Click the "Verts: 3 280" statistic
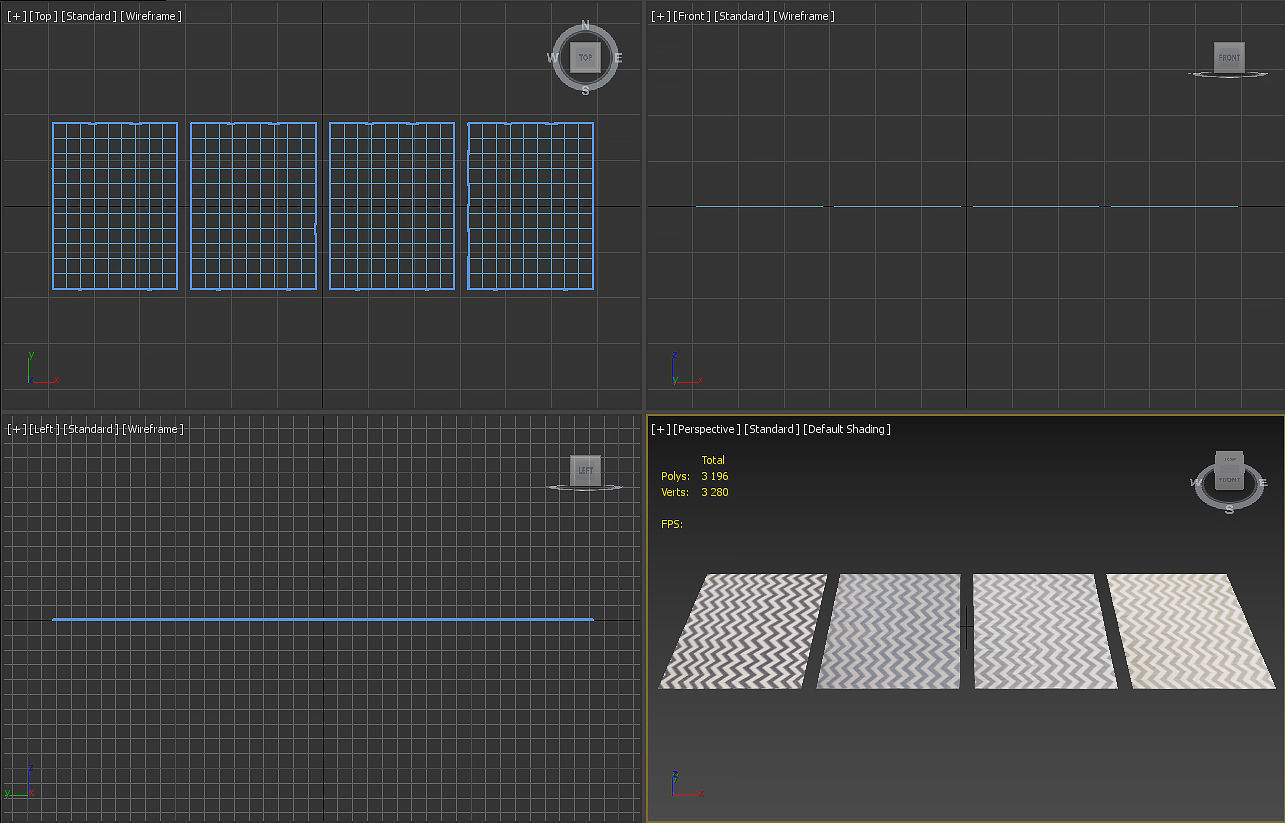This screenshot has height=823, width=1285. tap(695, 492)
